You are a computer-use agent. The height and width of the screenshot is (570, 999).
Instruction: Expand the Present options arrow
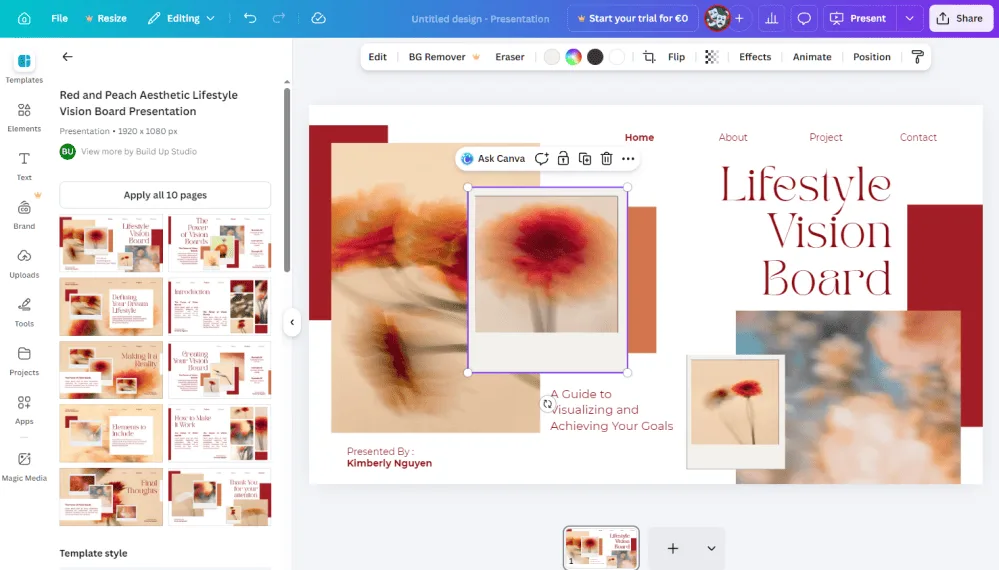[x=909, y=18]
